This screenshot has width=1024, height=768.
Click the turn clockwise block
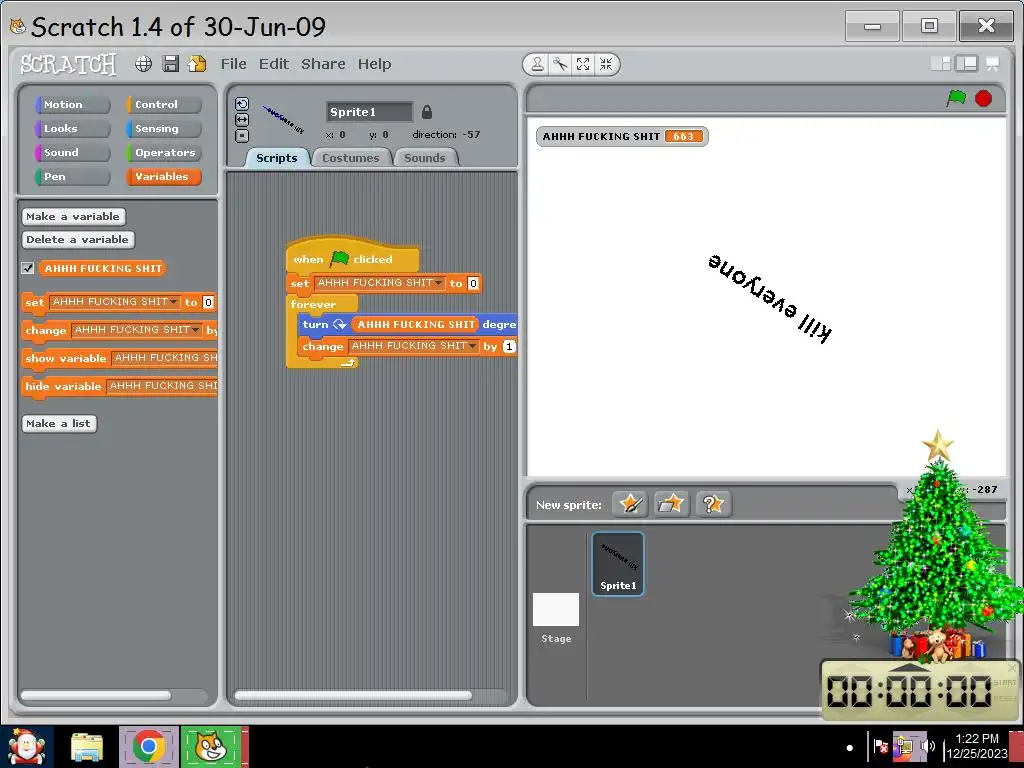(x=408, y=325)
